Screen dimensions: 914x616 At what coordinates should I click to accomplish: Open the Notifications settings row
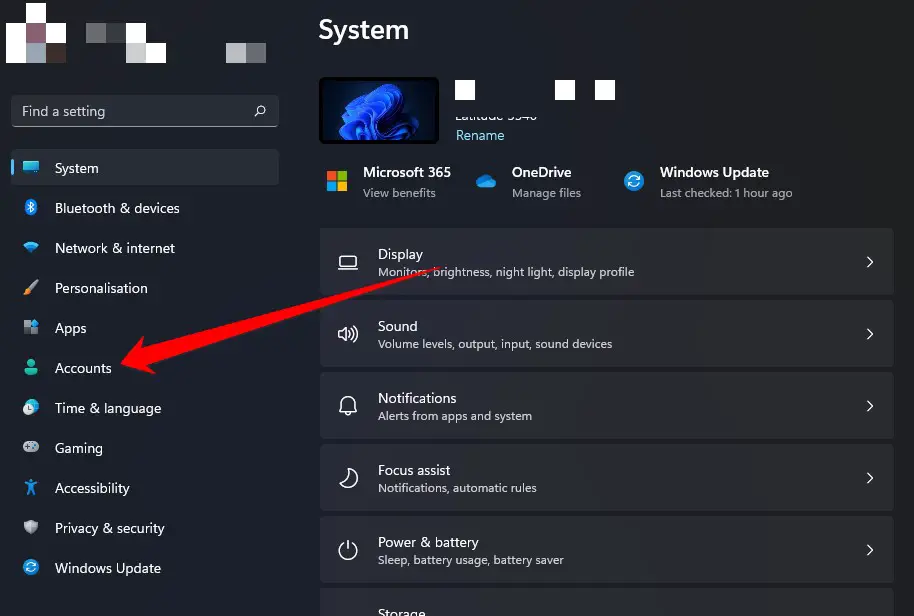tap(606, 406)
